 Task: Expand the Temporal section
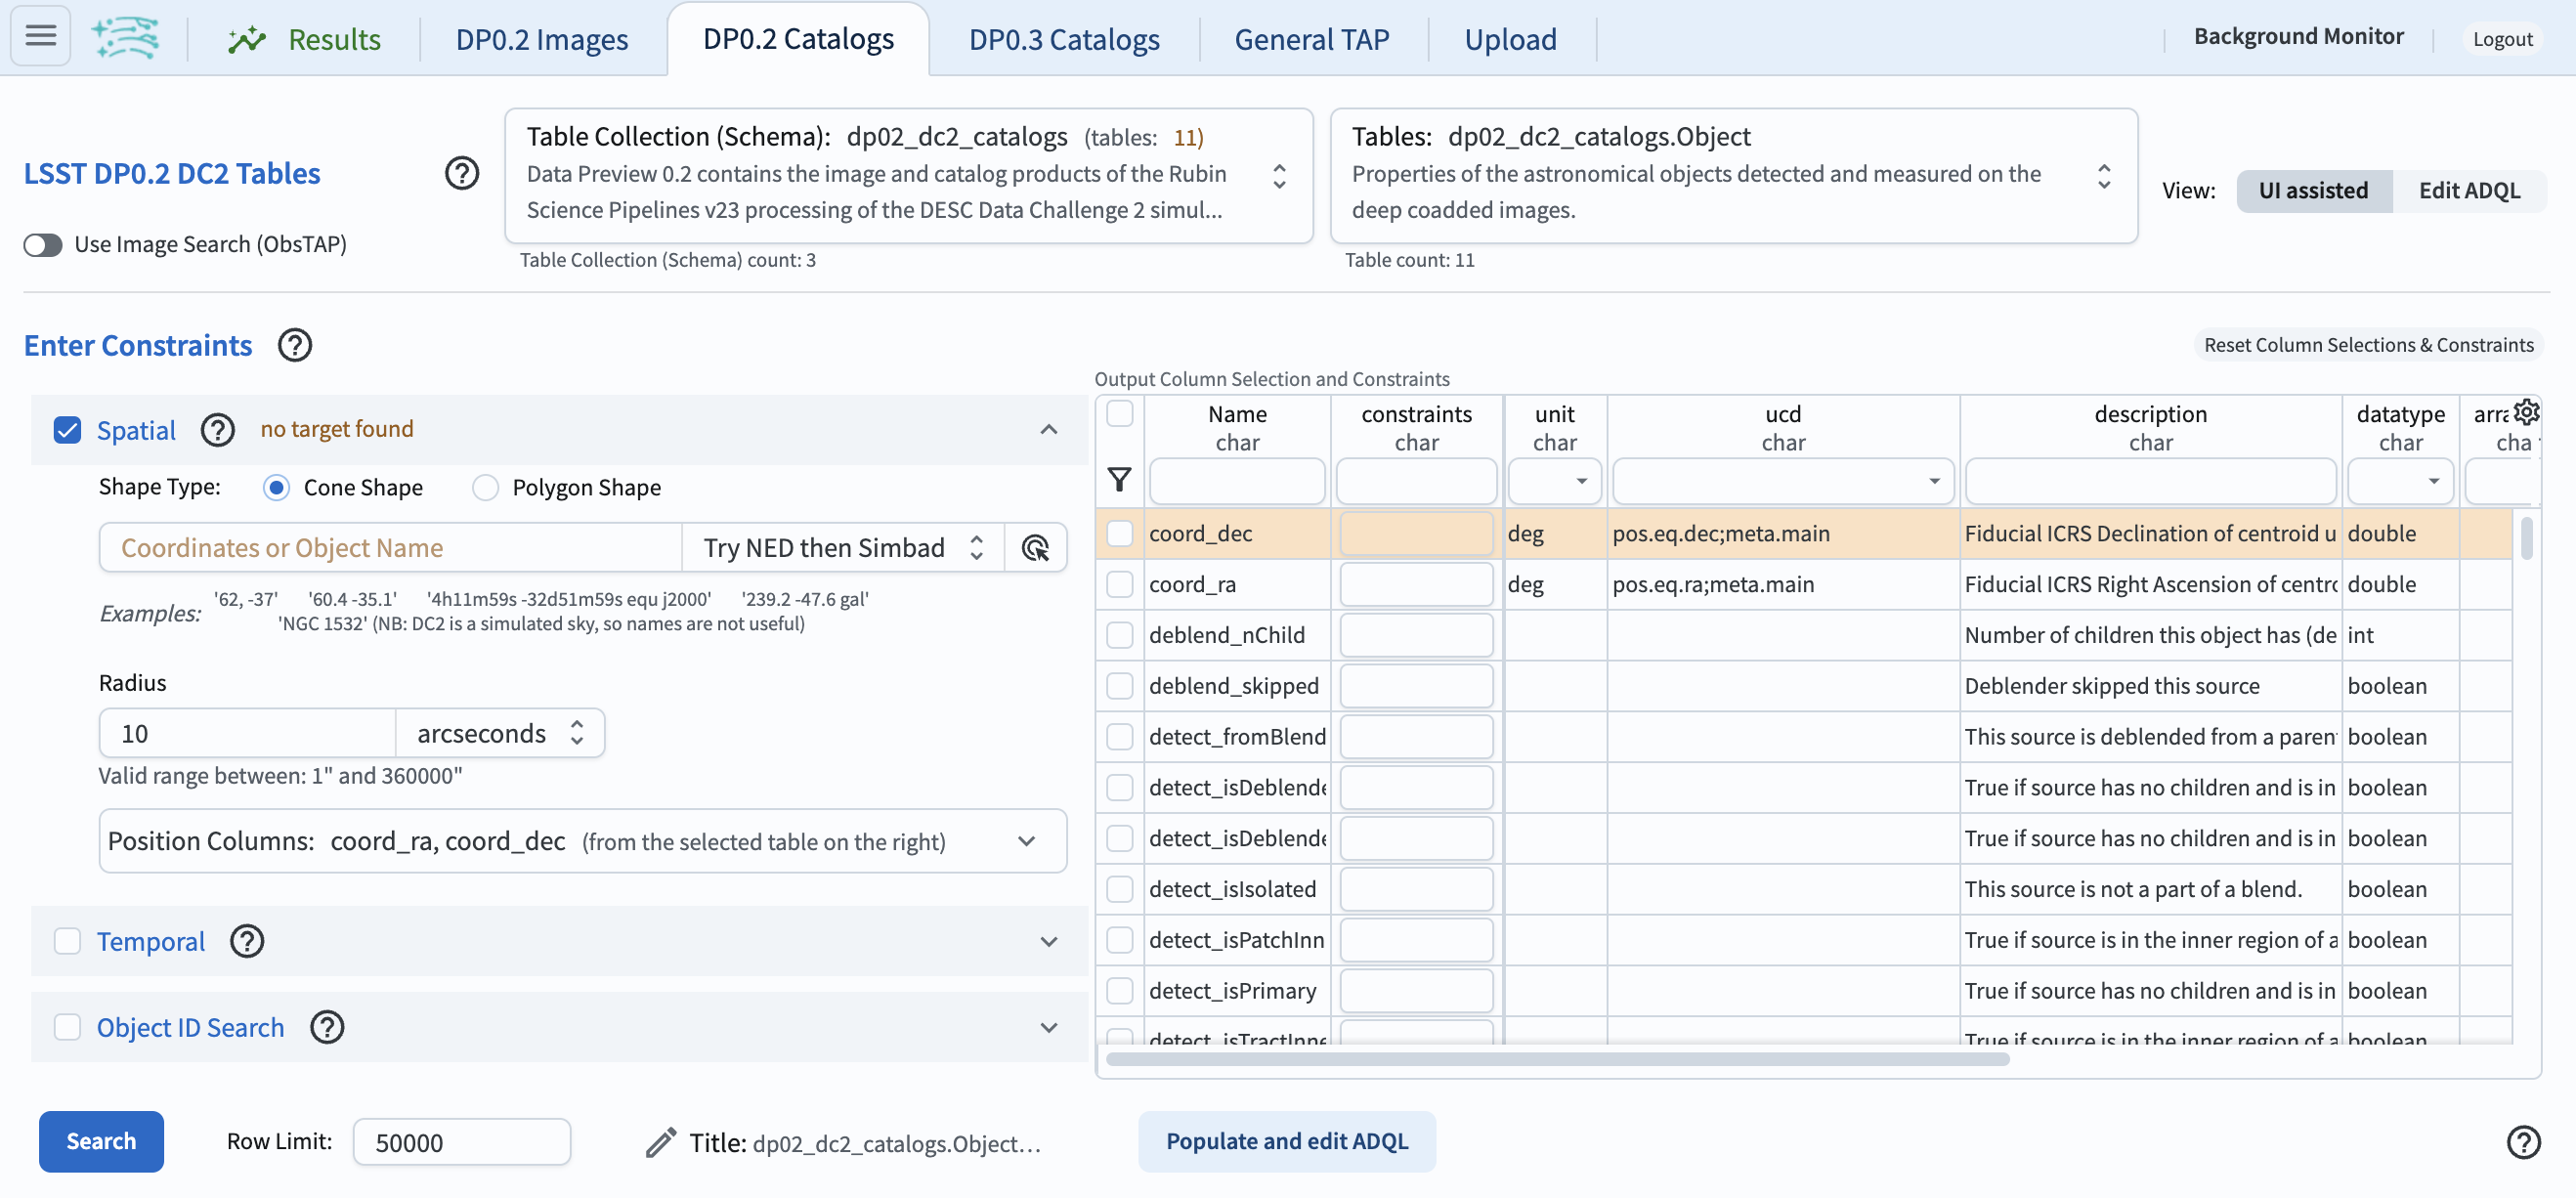point(1048,941)
